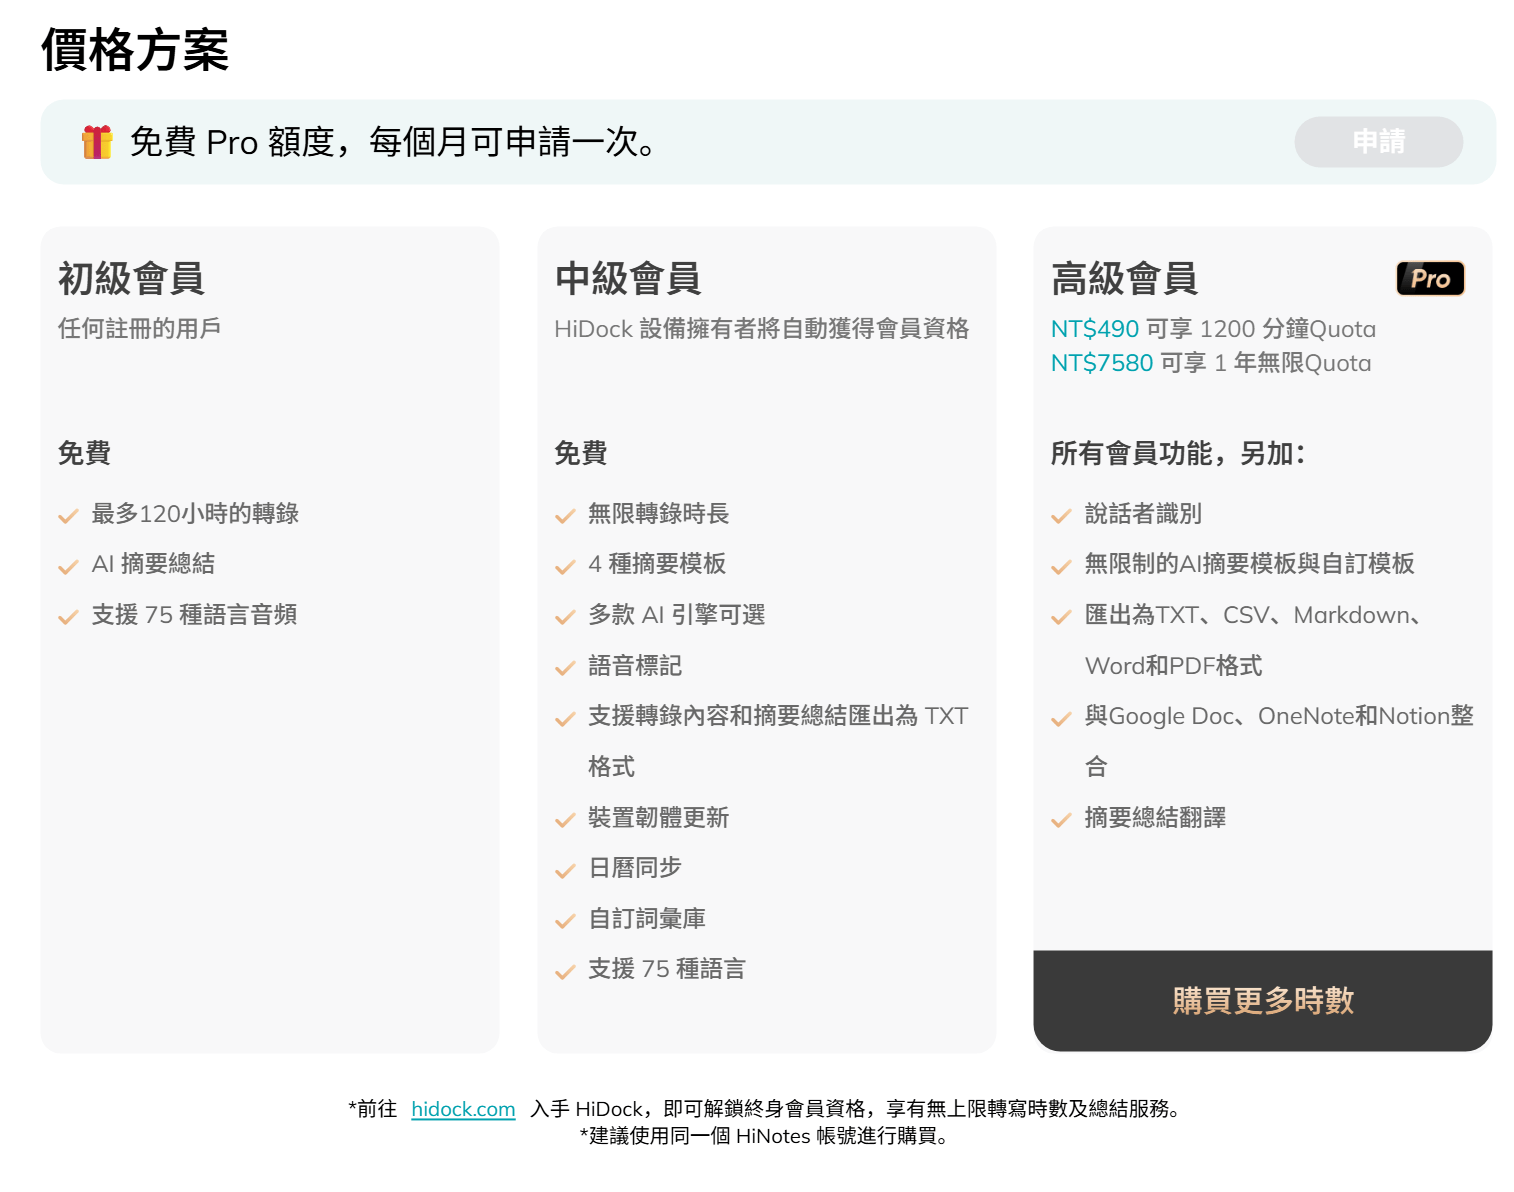
Task: Select the 高級會員 plan heading
Action: coord(1124,279)
